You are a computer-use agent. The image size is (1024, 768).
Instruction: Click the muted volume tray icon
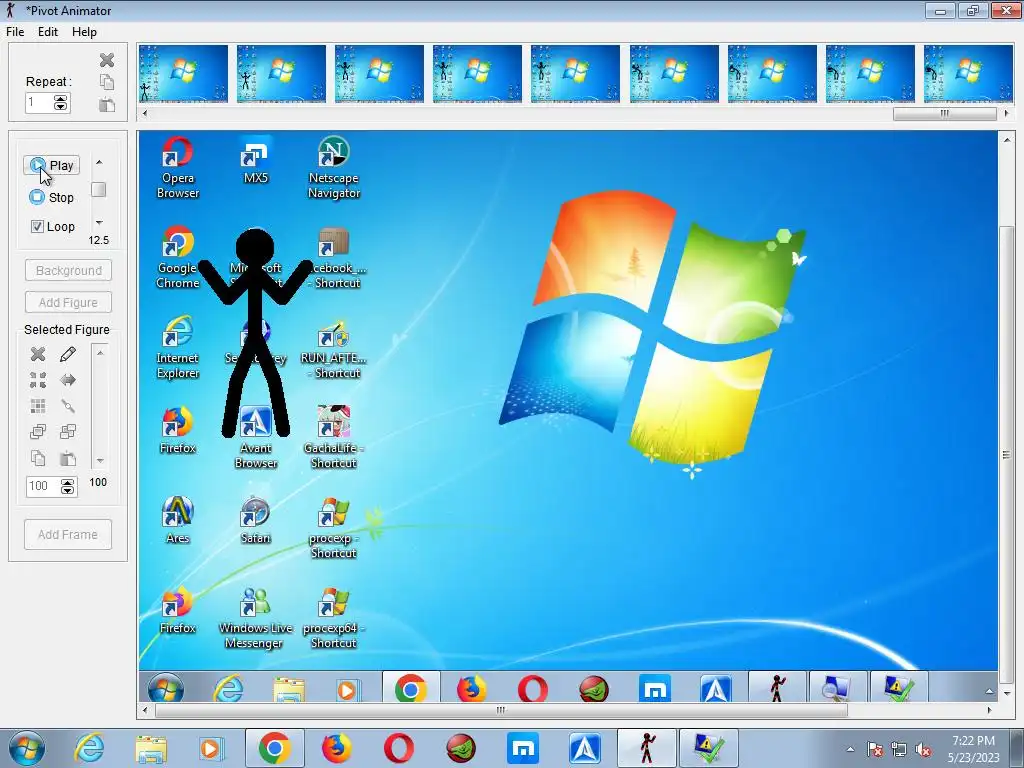pos(923,750)
